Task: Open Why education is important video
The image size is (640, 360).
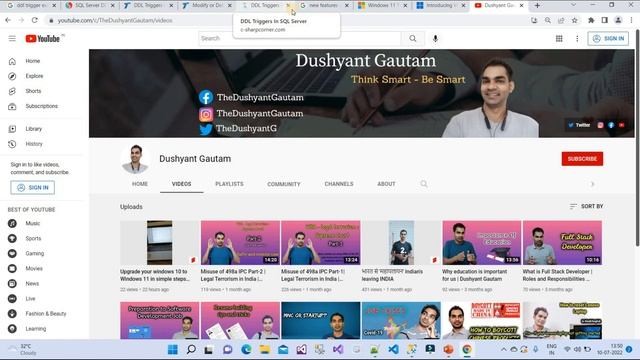Action: click(x=481, y=243)
